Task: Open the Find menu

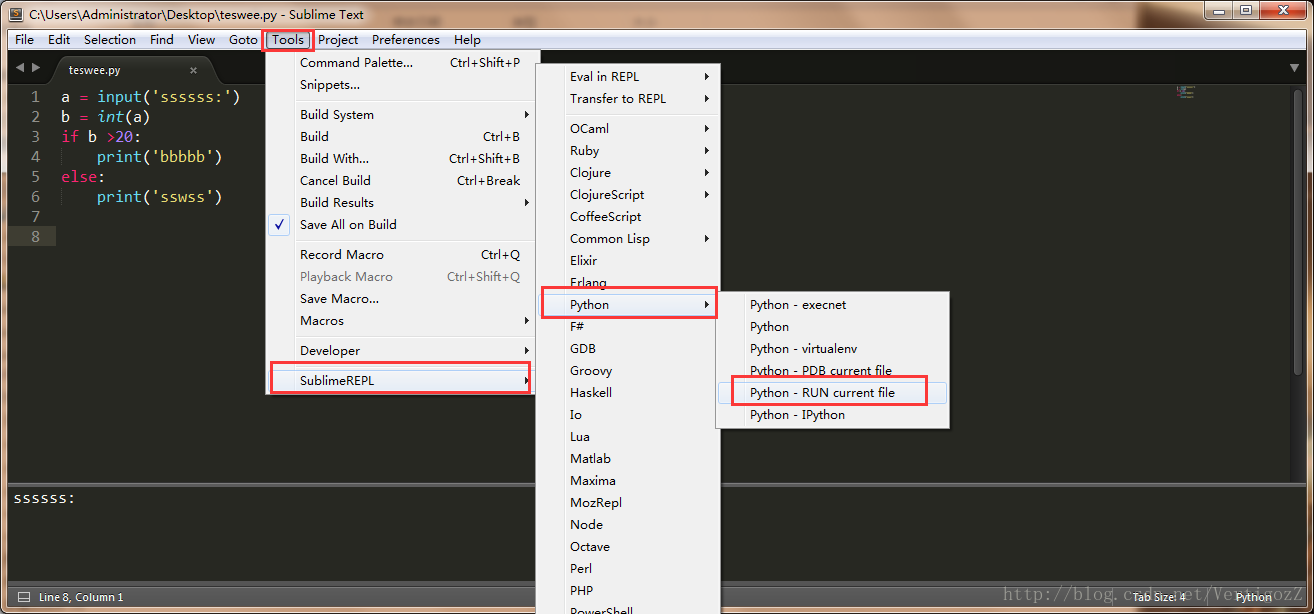Action: [162, 40]
